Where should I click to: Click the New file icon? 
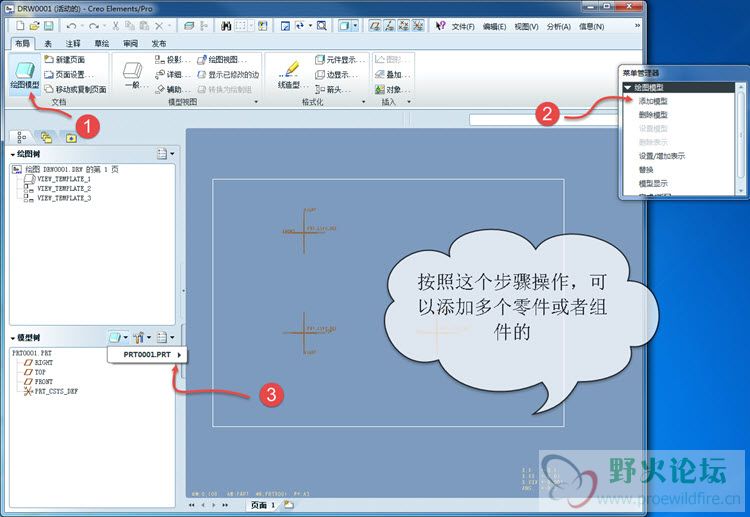(x=20, y=26)
